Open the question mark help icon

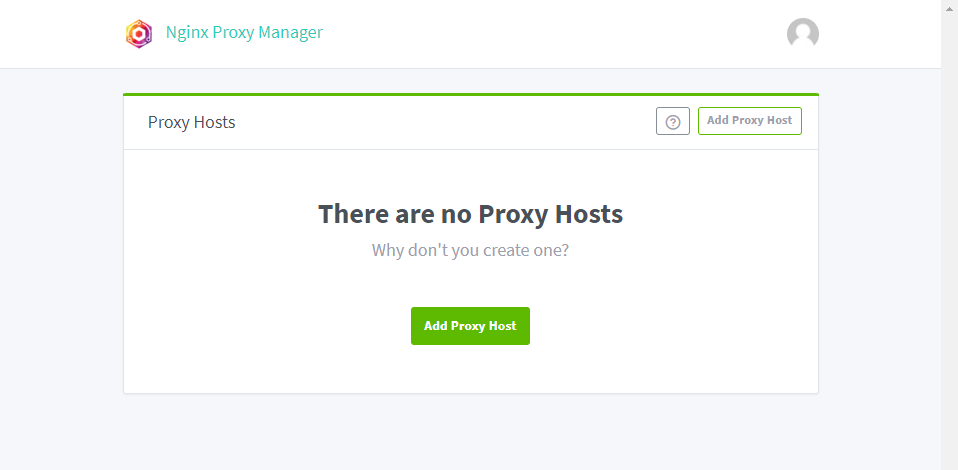673,121
